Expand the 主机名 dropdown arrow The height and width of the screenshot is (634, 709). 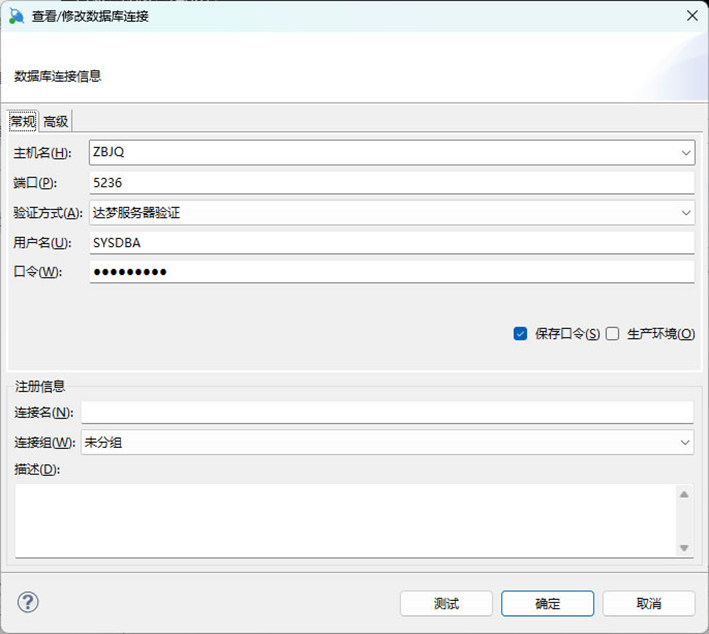coord(685,153)
